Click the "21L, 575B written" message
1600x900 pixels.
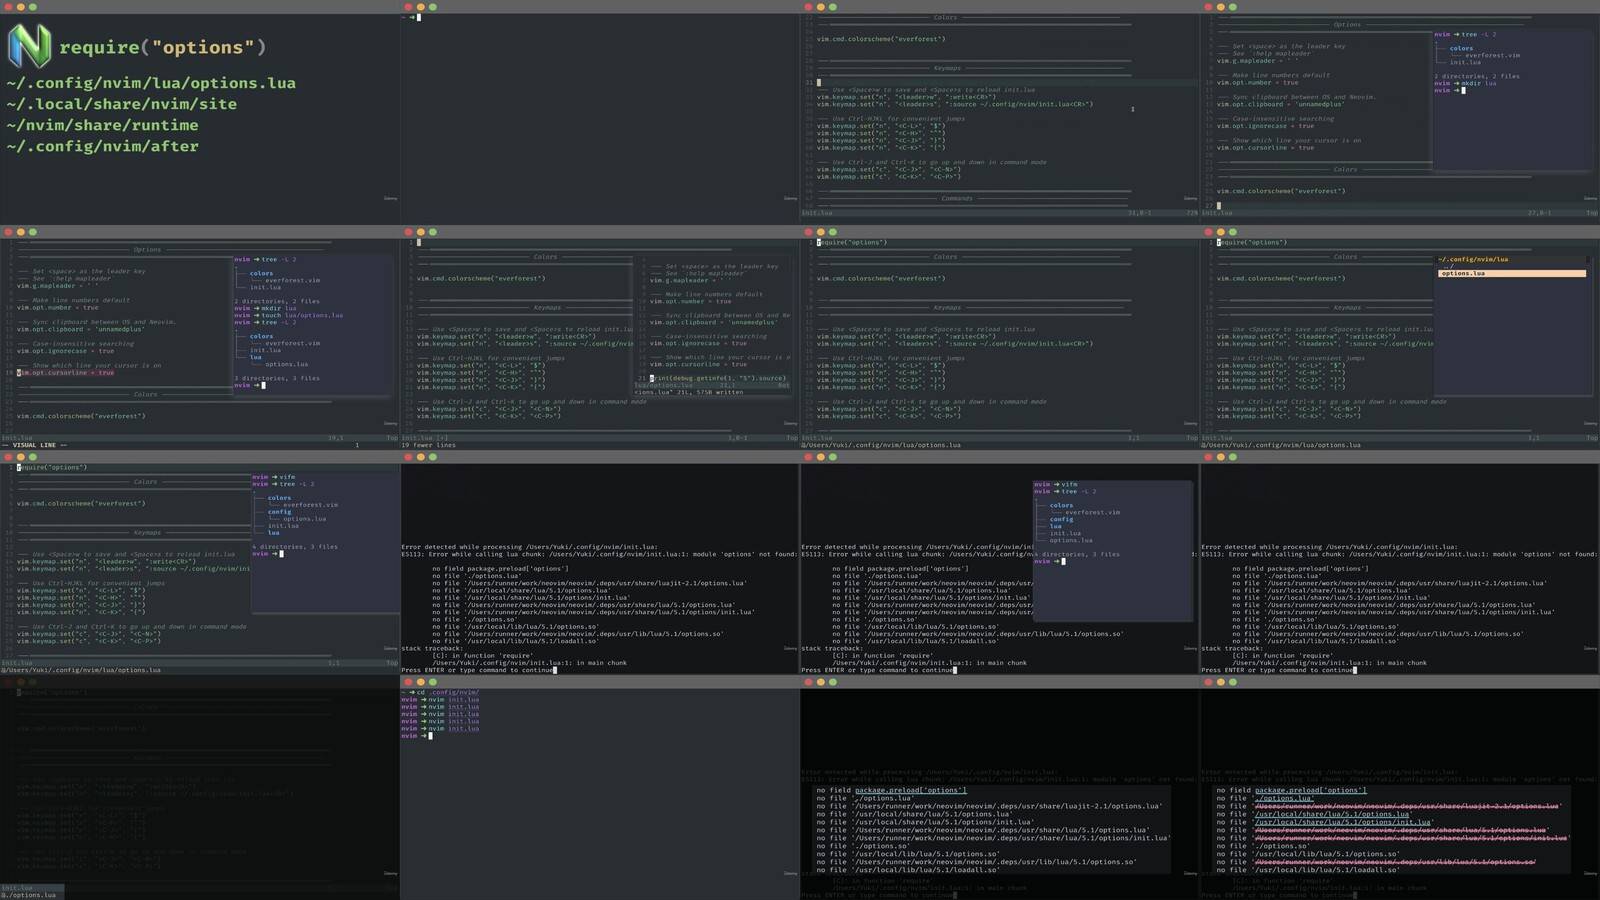pos(708,392)
